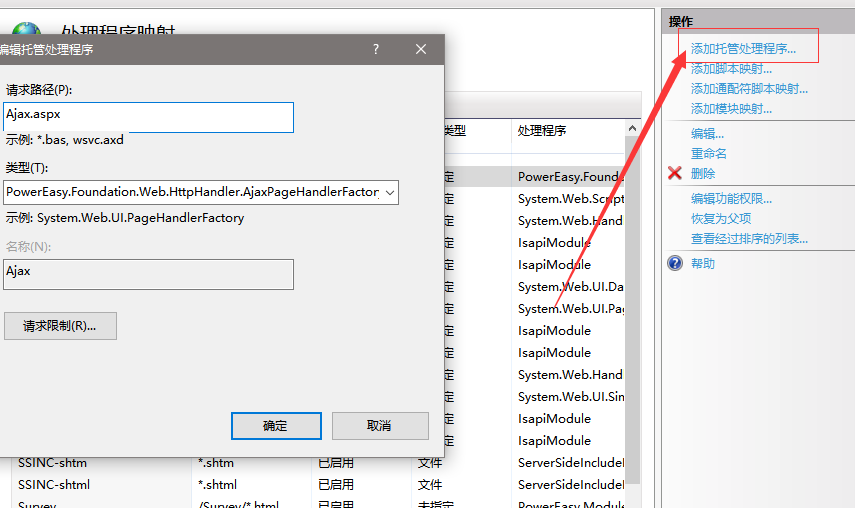Screen dimensions: 855x508
Task: Click the 编辑 action link
Action: point(707,134)
